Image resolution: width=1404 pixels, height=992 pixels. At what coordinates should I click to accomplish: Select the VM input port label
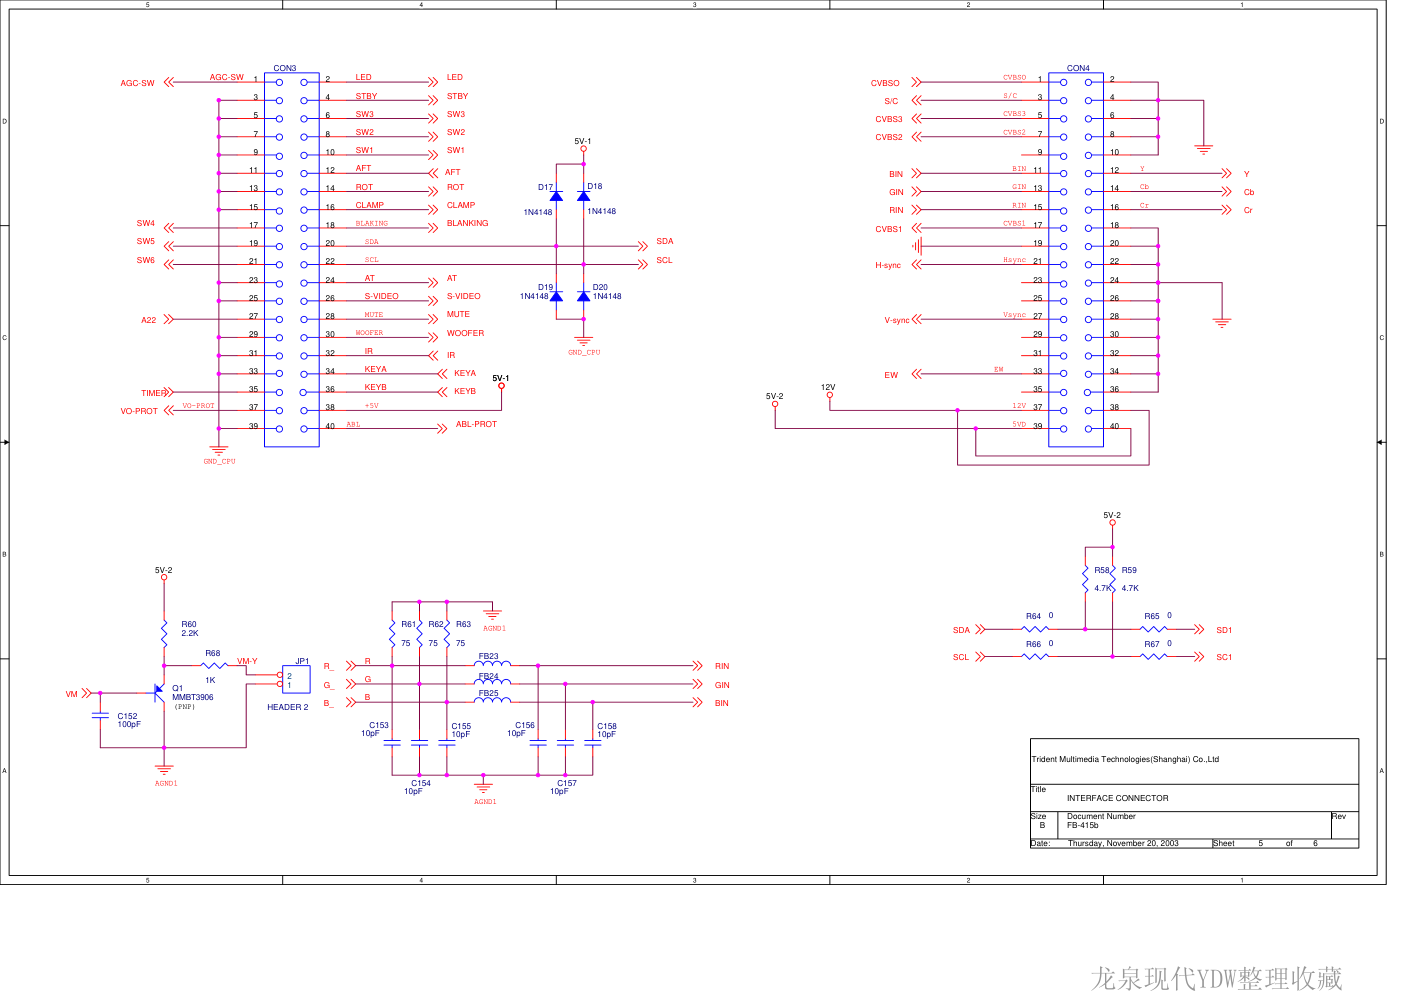click(72, 694)
